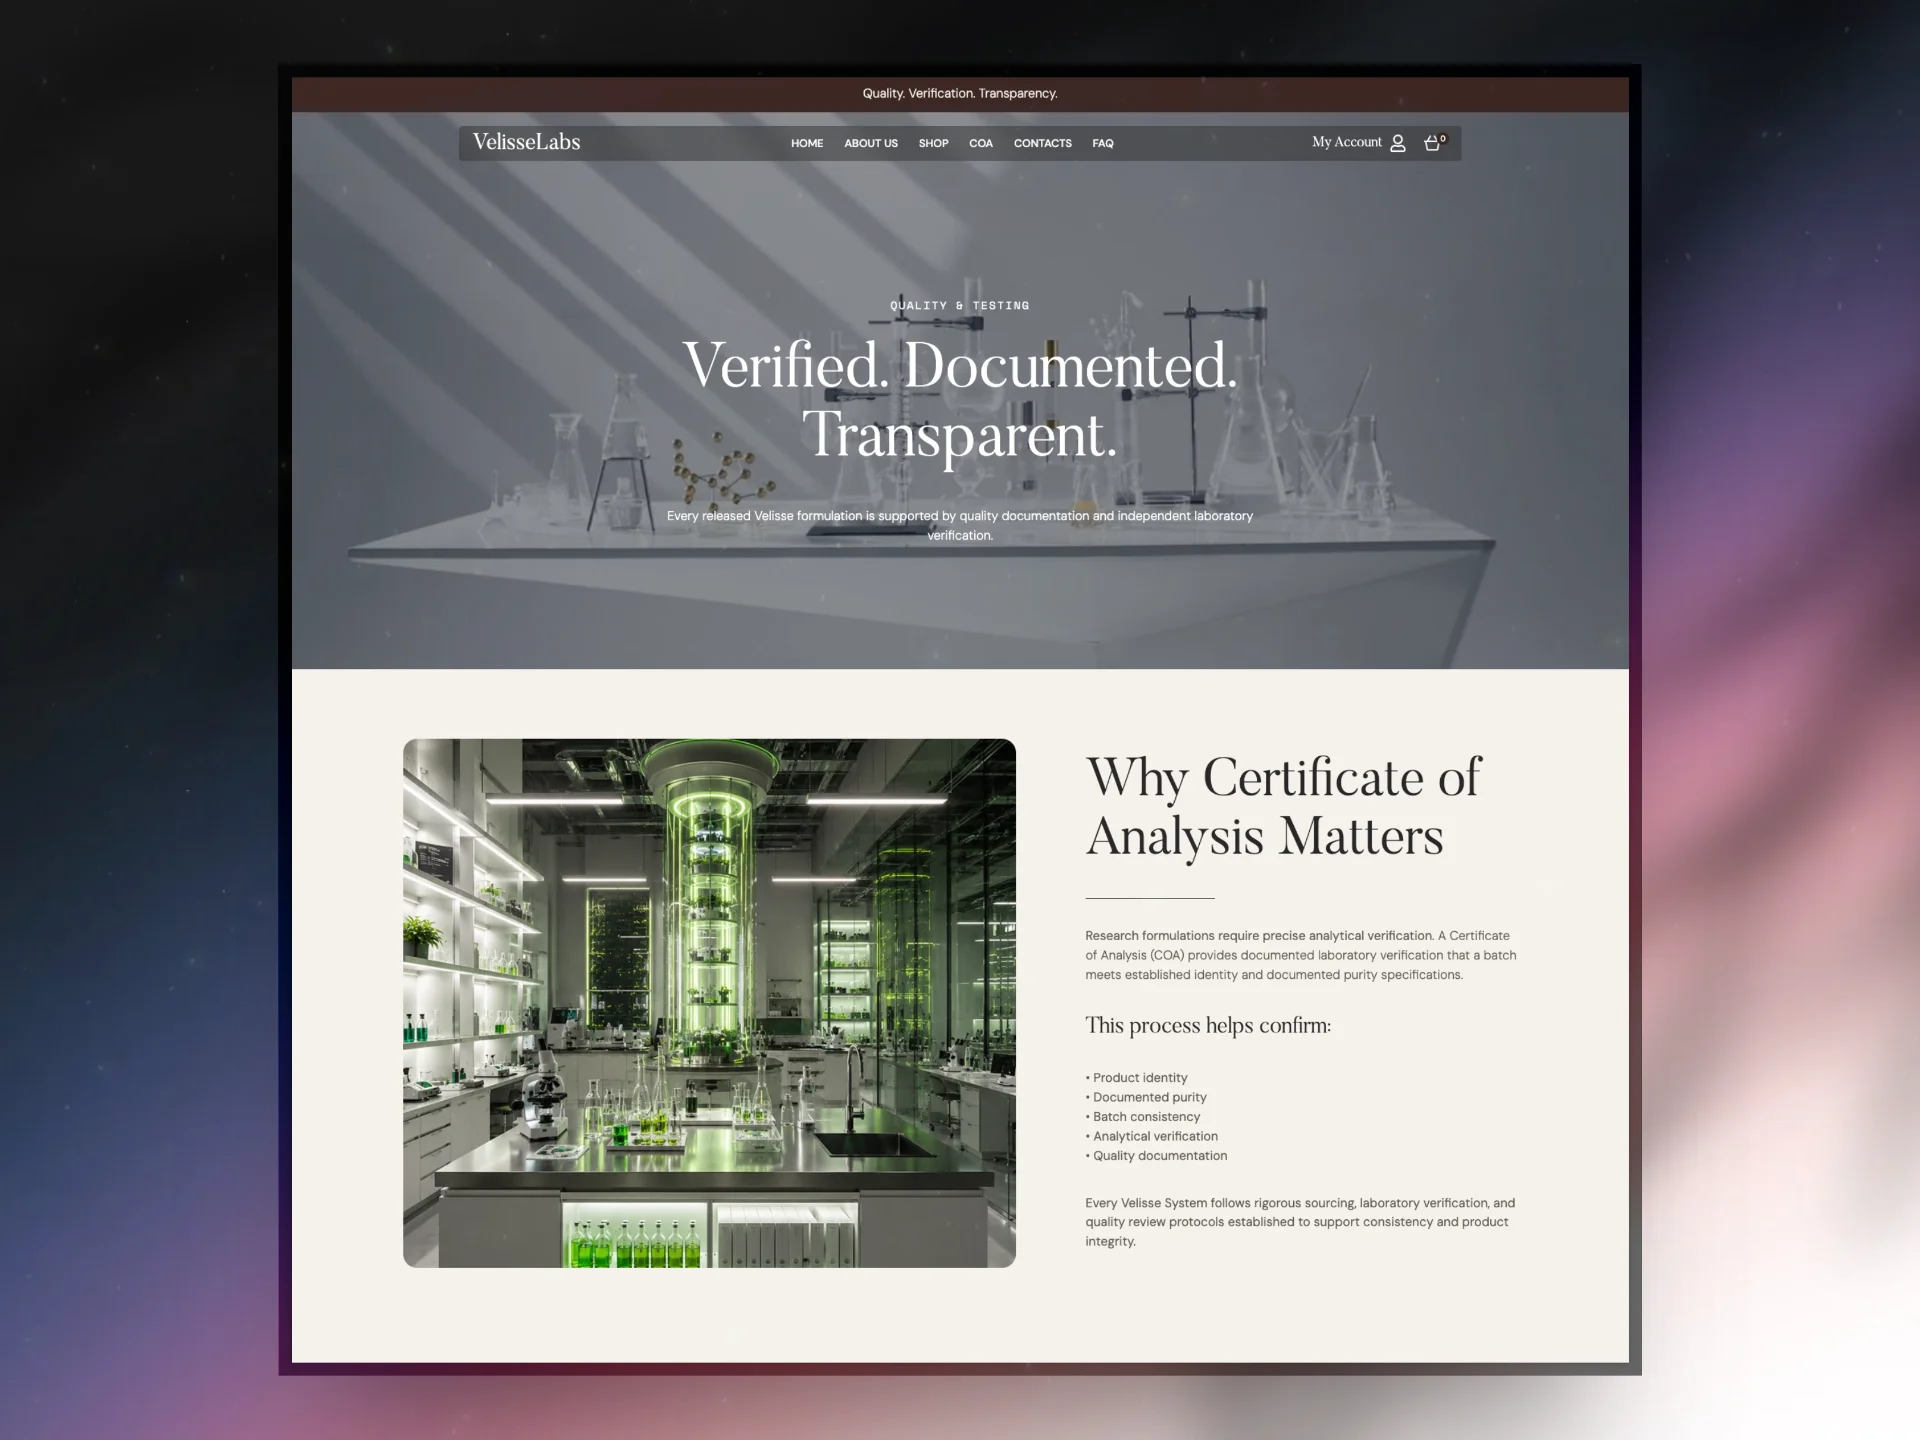Click the paragraph starting 'Every Velisse System follows'
This screenshot has width=1920, height=1440.
[x=1300, y=1222]
